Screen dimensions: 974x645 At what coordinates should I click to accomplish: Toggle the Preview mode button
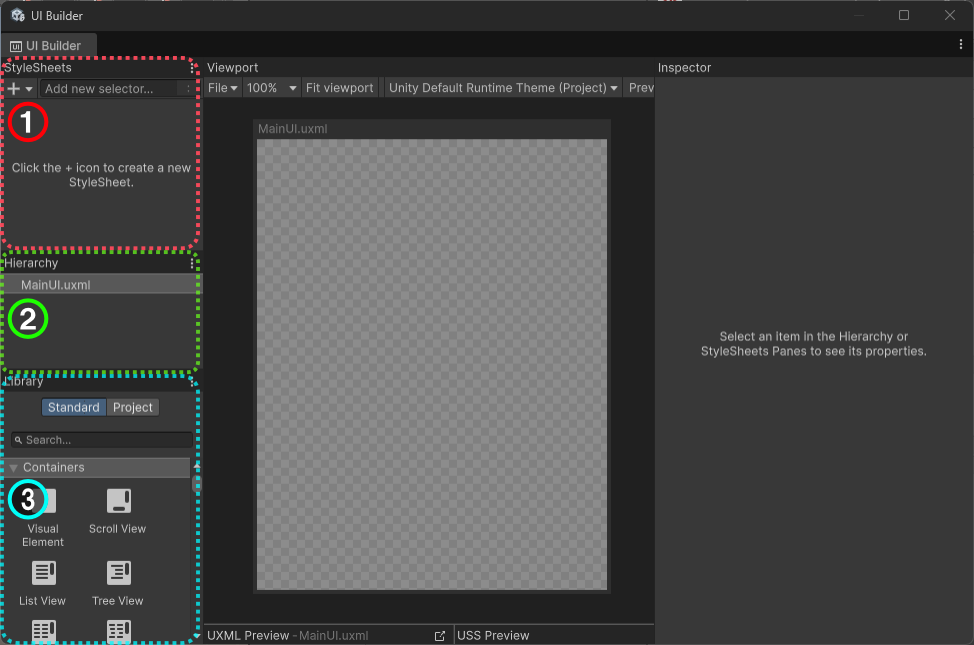pos(640,88)
